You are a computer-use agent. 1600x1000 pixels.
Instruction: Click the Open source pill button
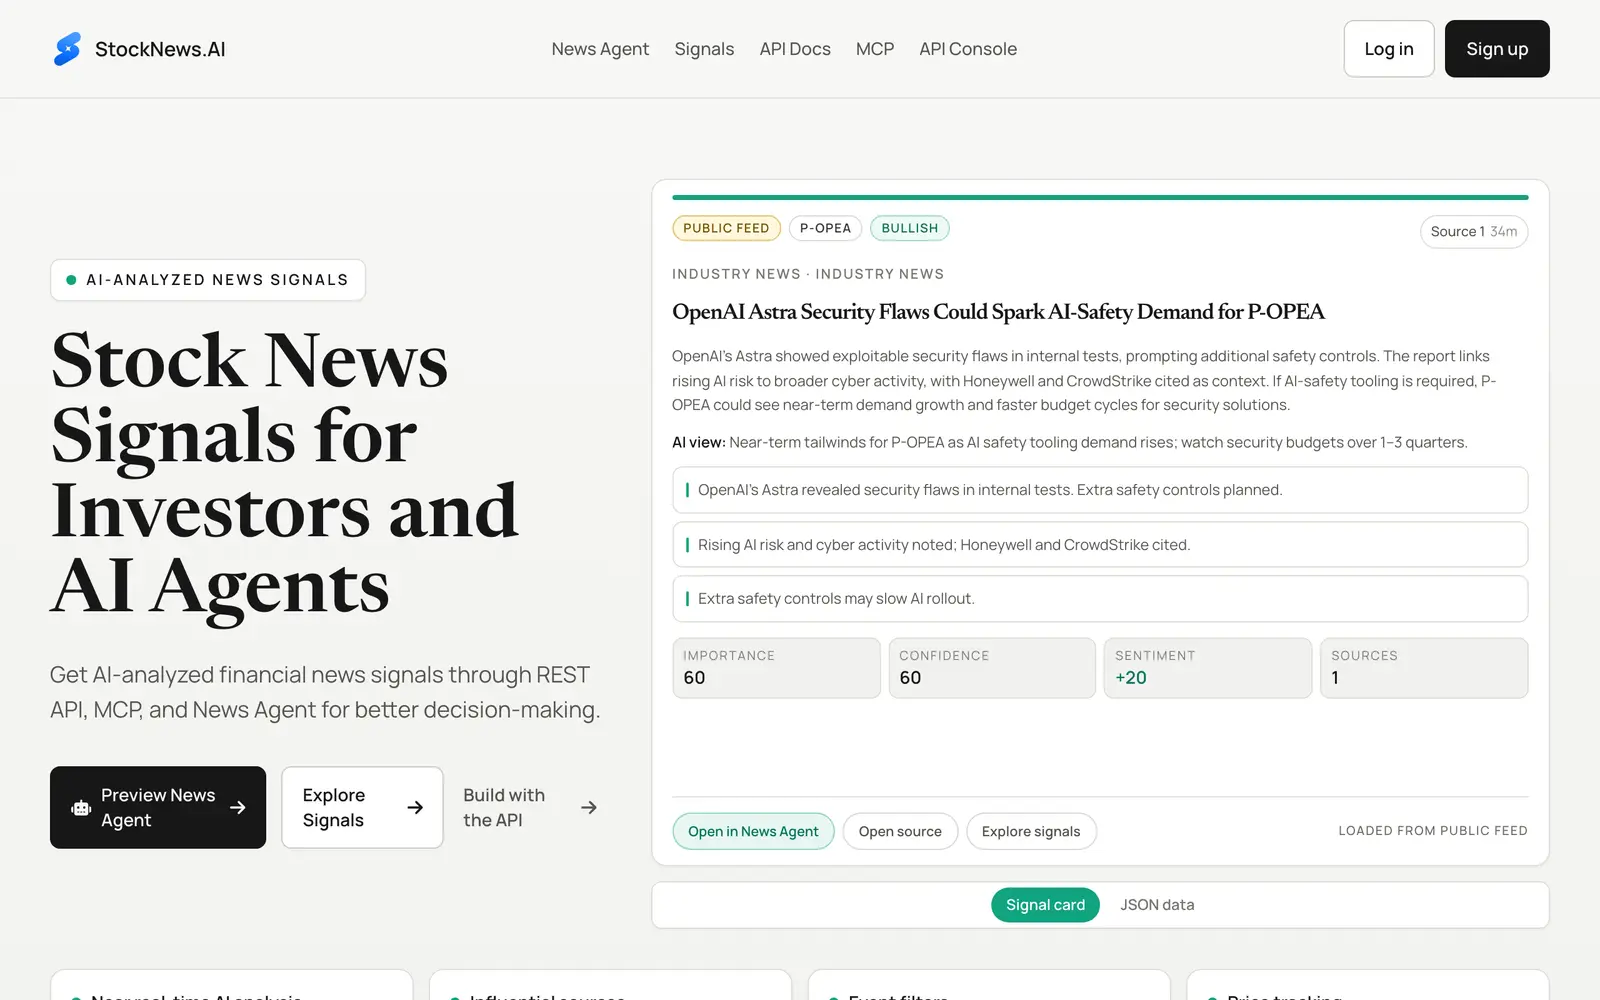900,831
